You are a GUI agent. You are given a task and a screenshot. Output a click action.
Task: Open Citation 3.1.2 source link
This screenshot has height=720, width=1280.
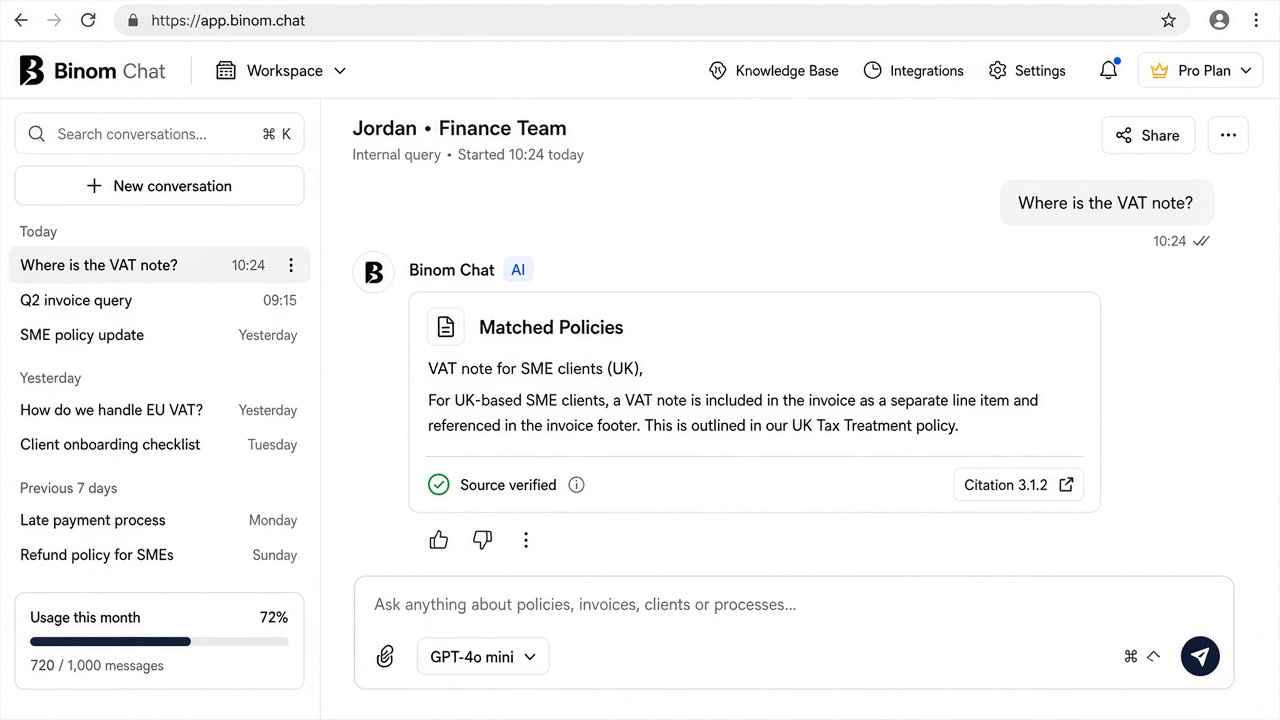(1018, 485)
